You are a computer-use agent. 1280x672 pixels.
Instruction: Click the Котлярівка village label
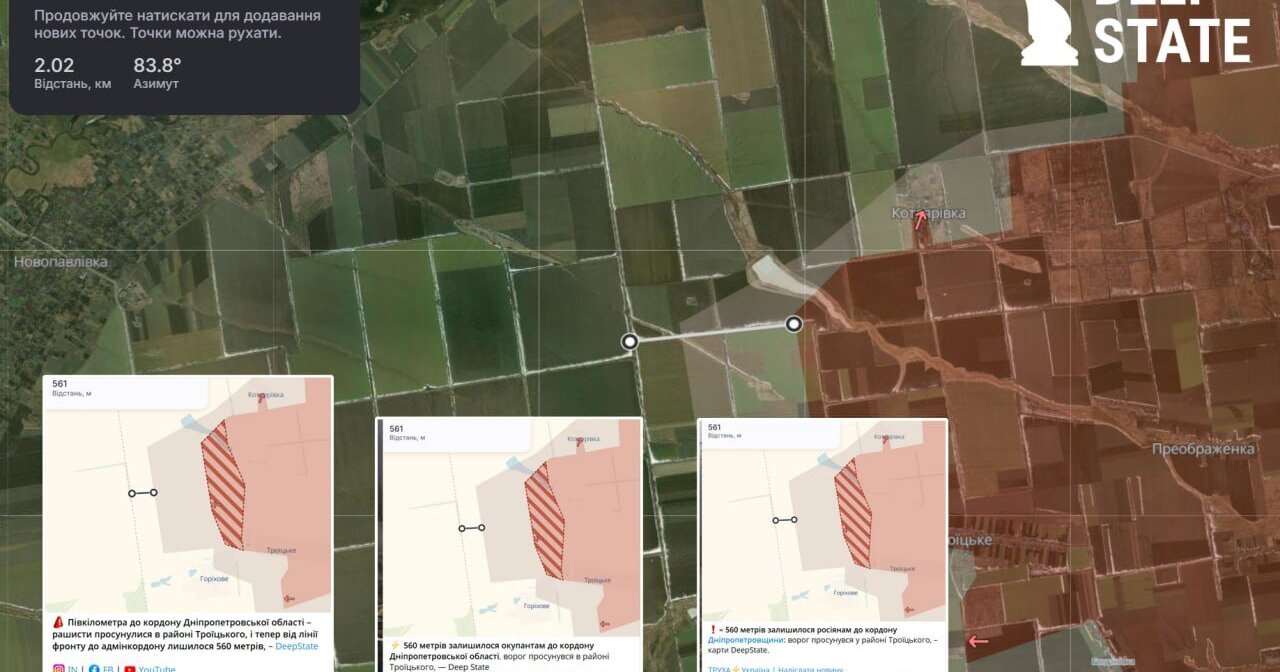point(930,213)
